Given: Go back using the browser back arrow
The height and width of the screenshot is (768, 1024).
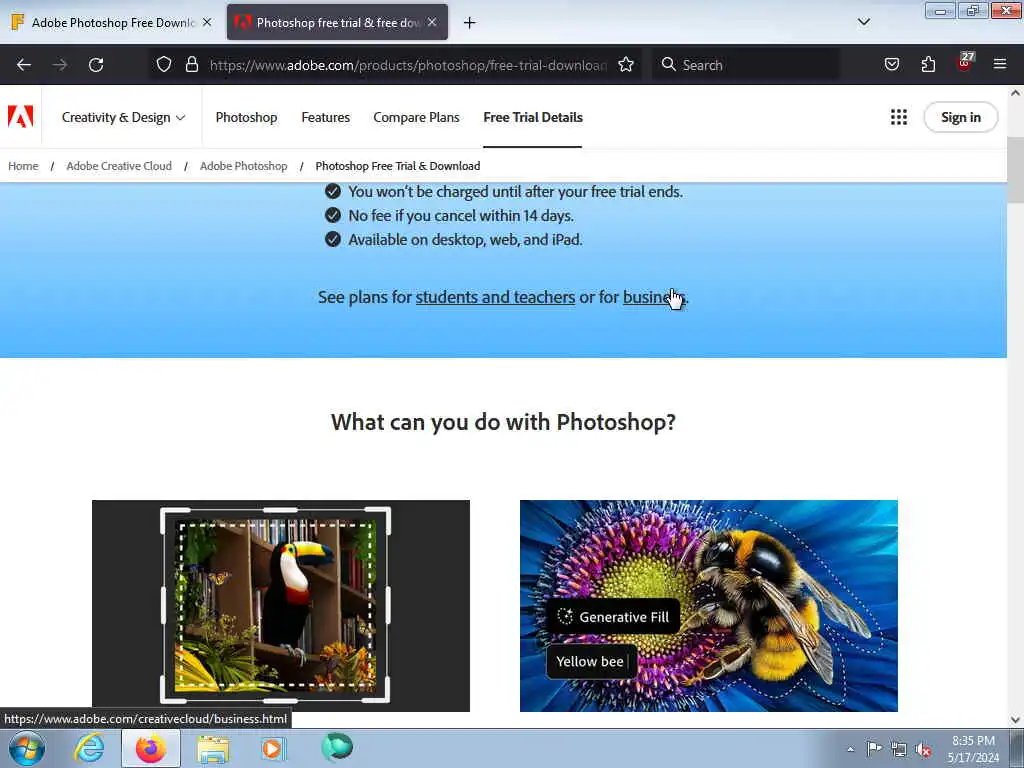Looking at the screenshot, I should 24,65.
